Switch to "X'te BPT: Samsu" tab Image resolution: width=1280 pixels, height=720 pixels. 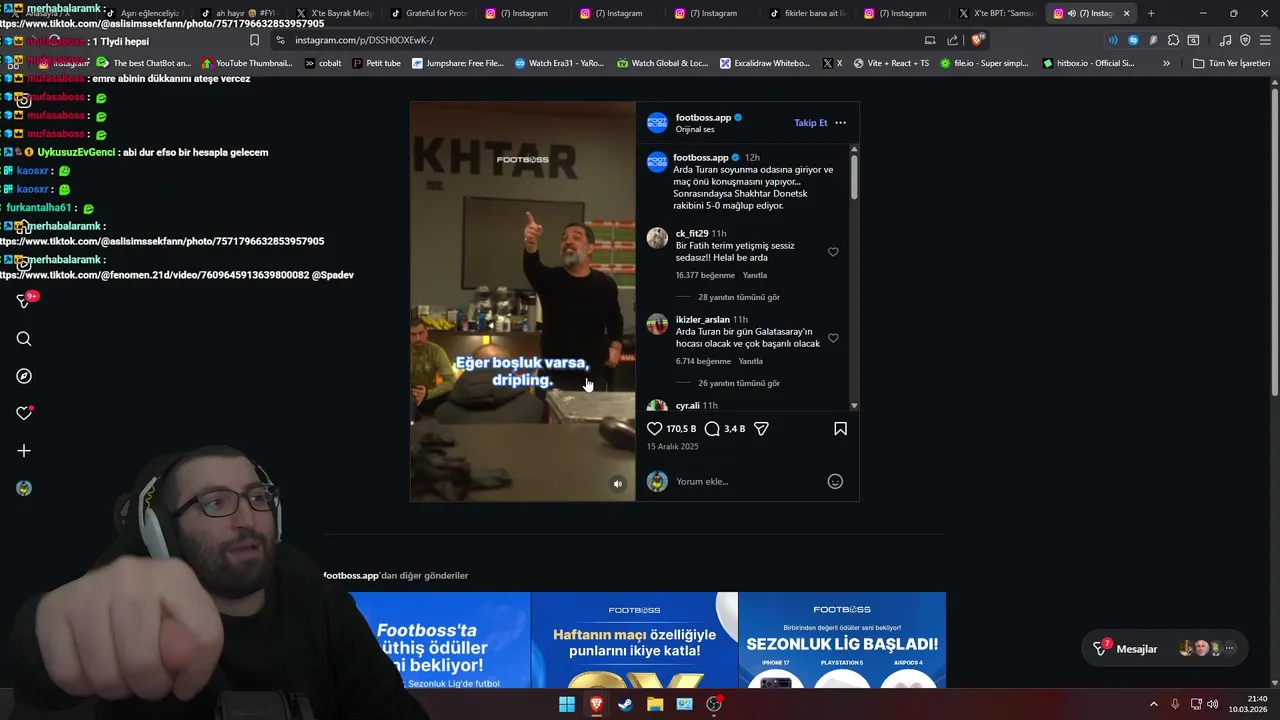[x=997, y=13]
